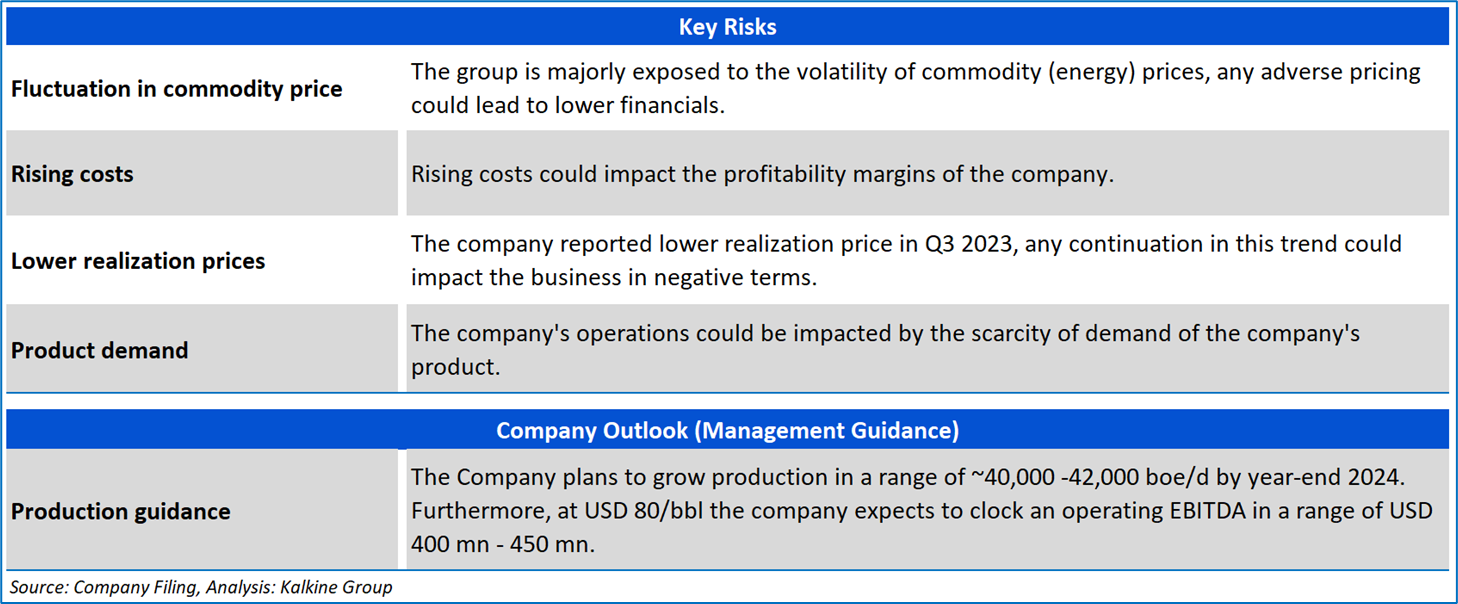Click the Key Risks header bar
Screen dimensions: 1458x604
tap(727, 27)
